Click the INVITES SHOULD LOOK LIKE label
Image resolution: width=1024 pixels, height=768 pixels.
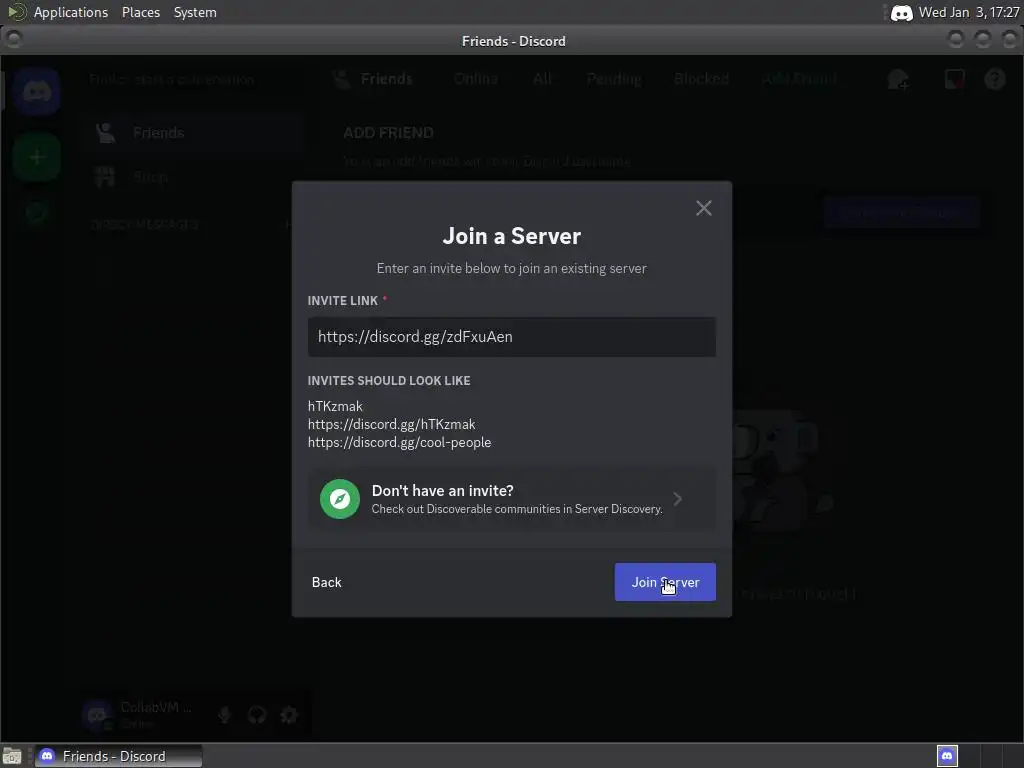pyautogui.click(x=389, y=381)
